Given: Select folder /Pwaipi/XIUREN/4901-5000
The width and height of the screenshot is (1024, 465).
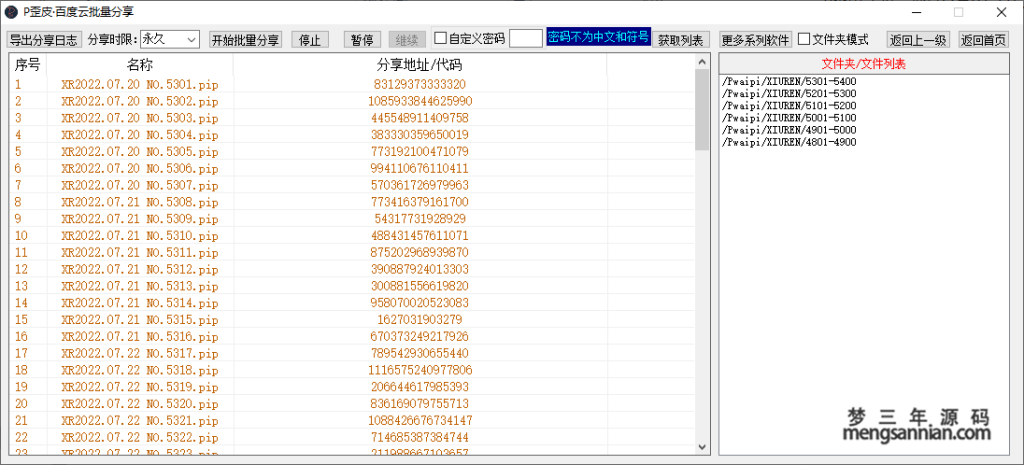Looking at the screenshot, I should (x=788, y=130).
